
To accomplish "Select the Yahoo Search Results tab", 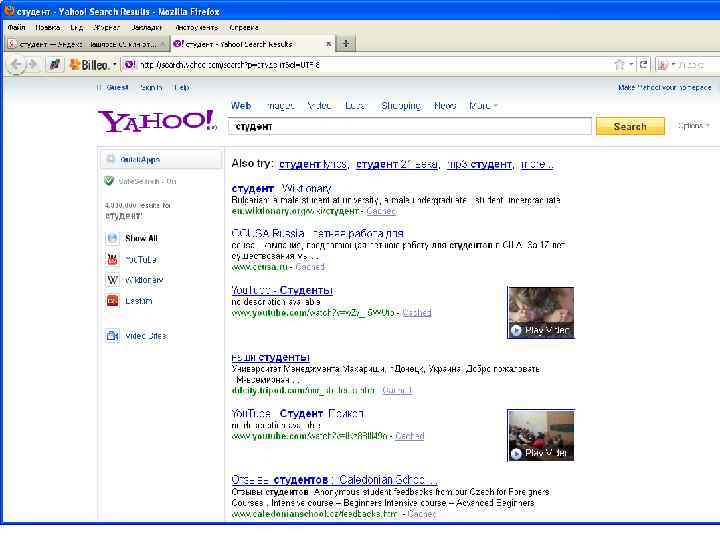I will (x=253, y=44).
